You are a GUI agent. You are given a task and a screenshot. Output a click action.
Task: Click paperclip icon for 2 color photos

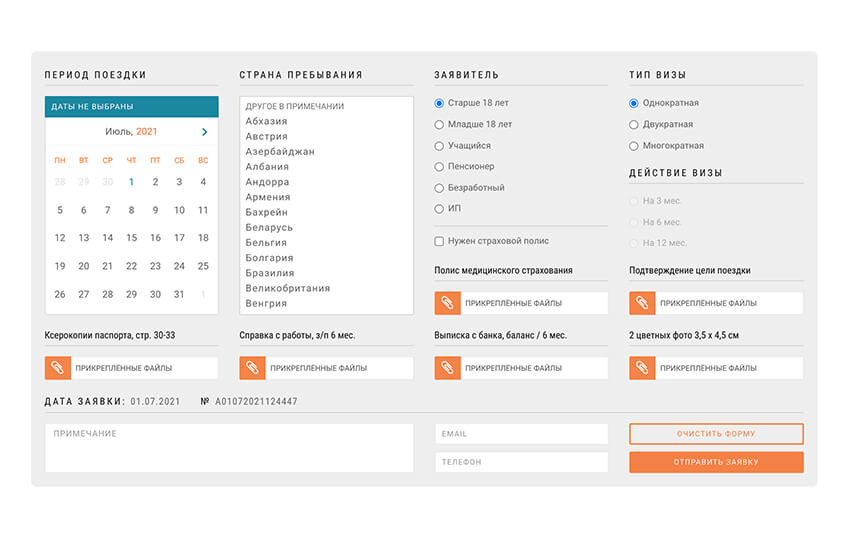[642, 368]
